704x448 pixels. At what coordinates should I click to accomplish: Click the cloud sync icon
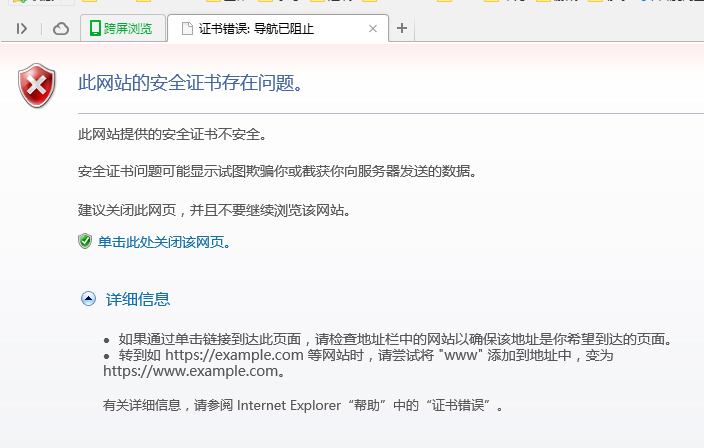click(60, 29)
